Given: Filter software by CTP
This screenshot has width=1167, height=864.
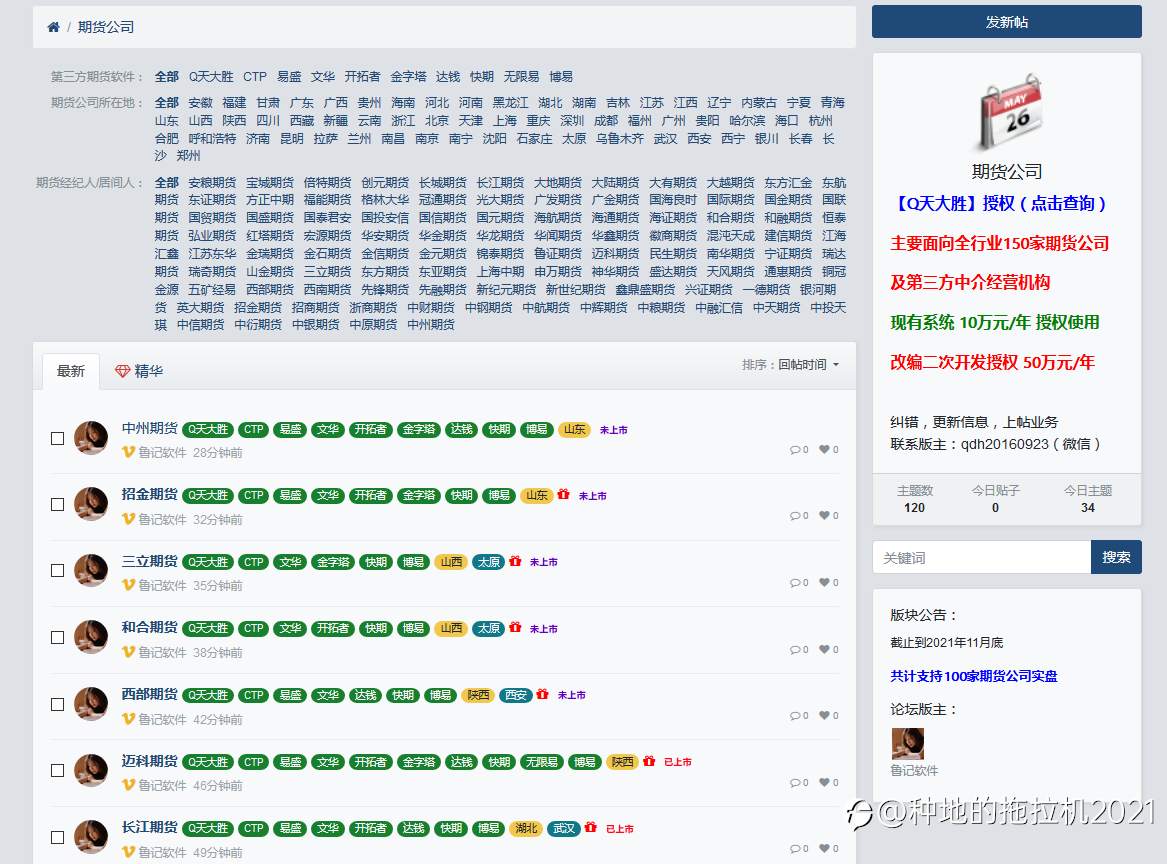Looking at the screenshot, I should click(x=255, y=77).
